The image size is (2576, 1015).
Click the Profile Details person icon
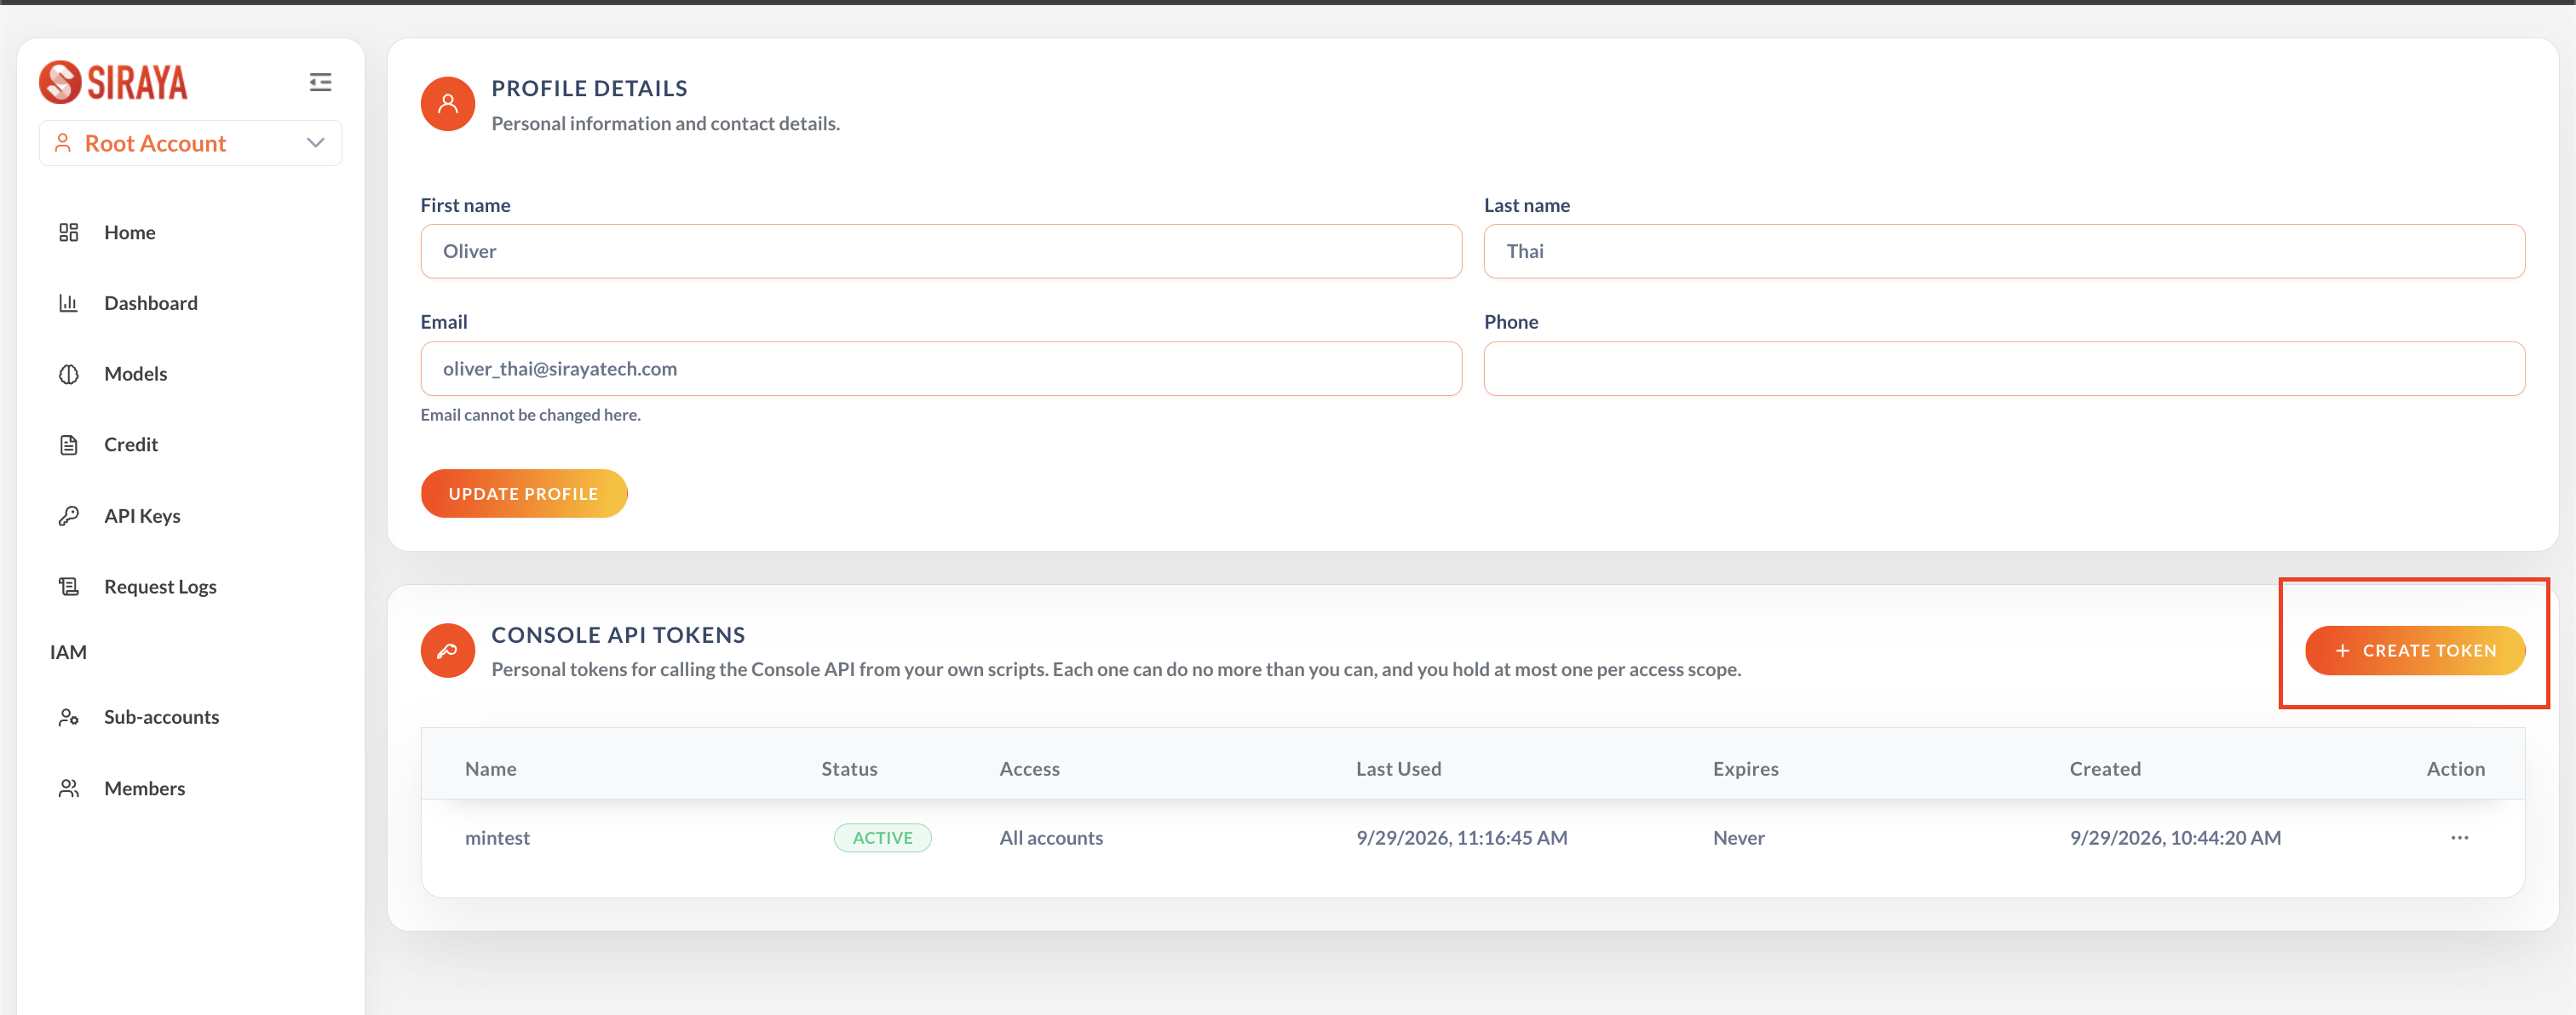[447, 104]
